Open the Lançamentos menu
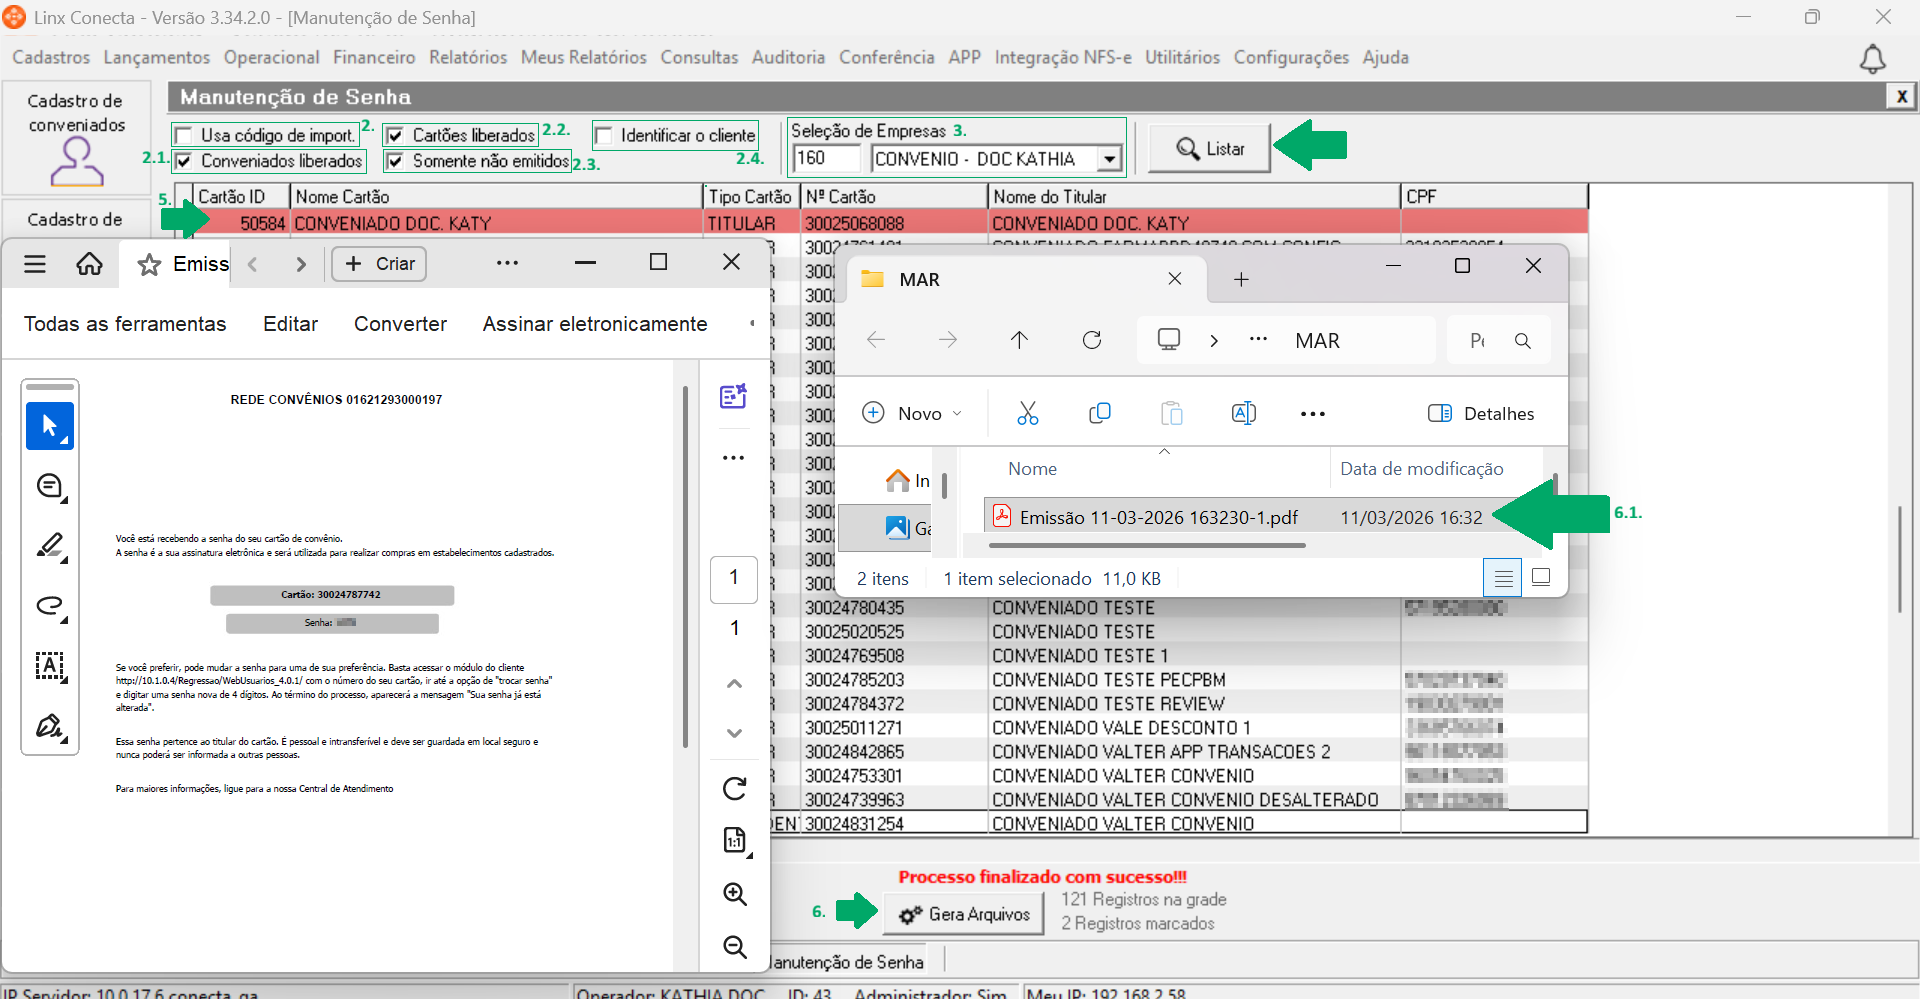The width and height of the screenshot is (1920, 999). (157, 58)
